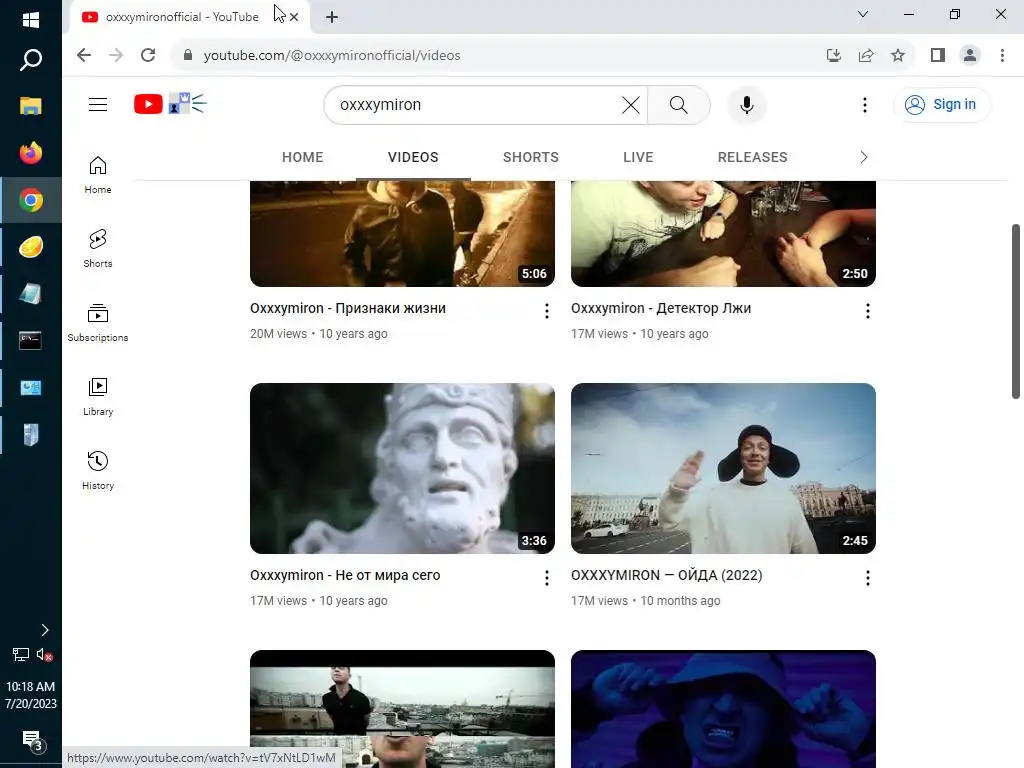Switch to the RELEASES channel tab
Image resolution: width=1024 pixels, height=768 pixels.
[752, 157]
